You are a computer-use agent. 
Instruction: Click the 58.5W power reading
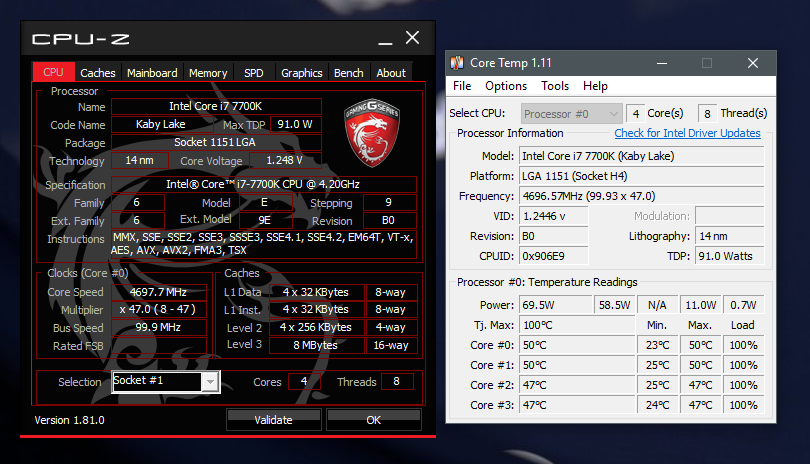click(x=615, y=305)
